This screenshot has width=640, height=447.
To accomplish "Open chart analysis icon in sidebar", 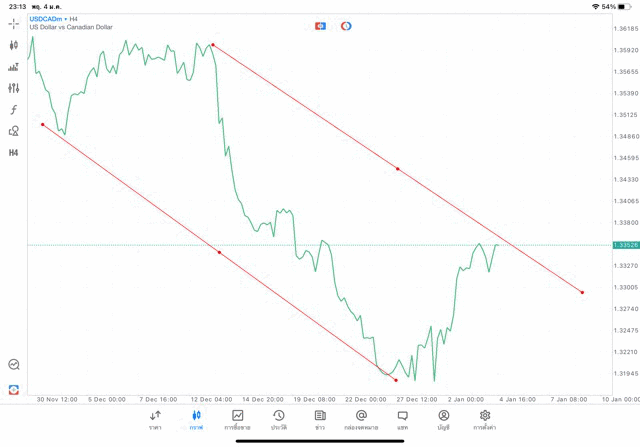I will coord(14,365).
